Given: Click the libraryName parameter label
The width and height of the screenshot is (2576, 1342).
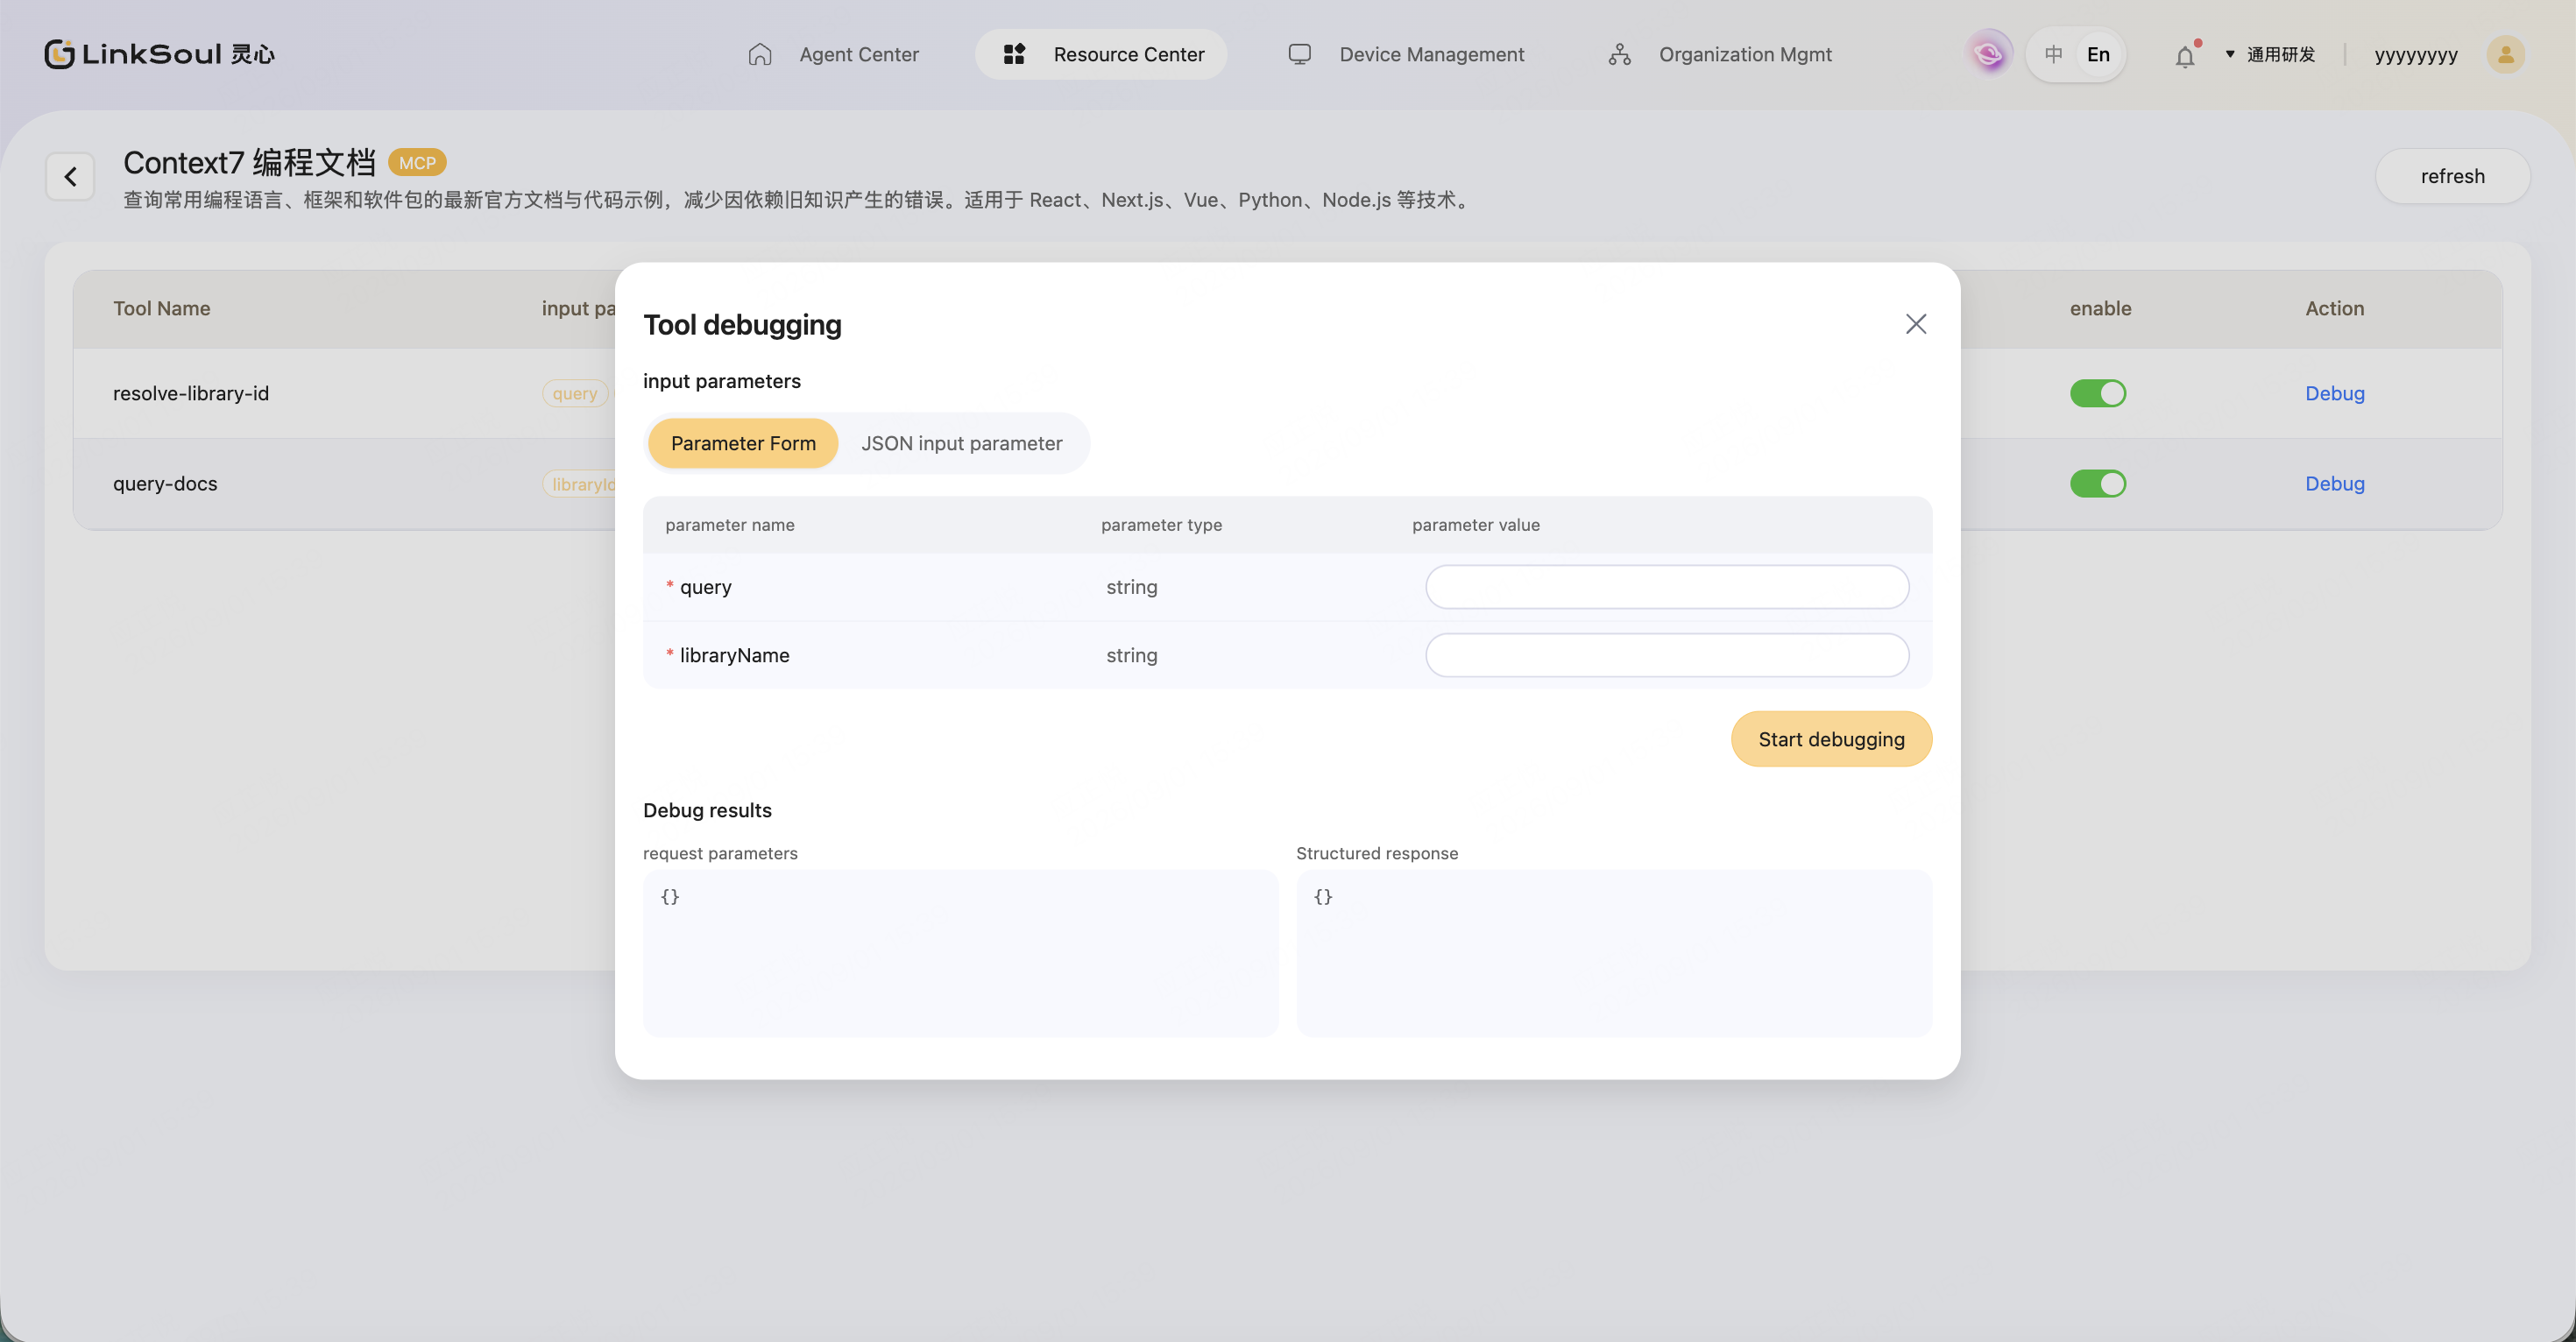Looking at the screenshot, I should [x=734, y=655].
